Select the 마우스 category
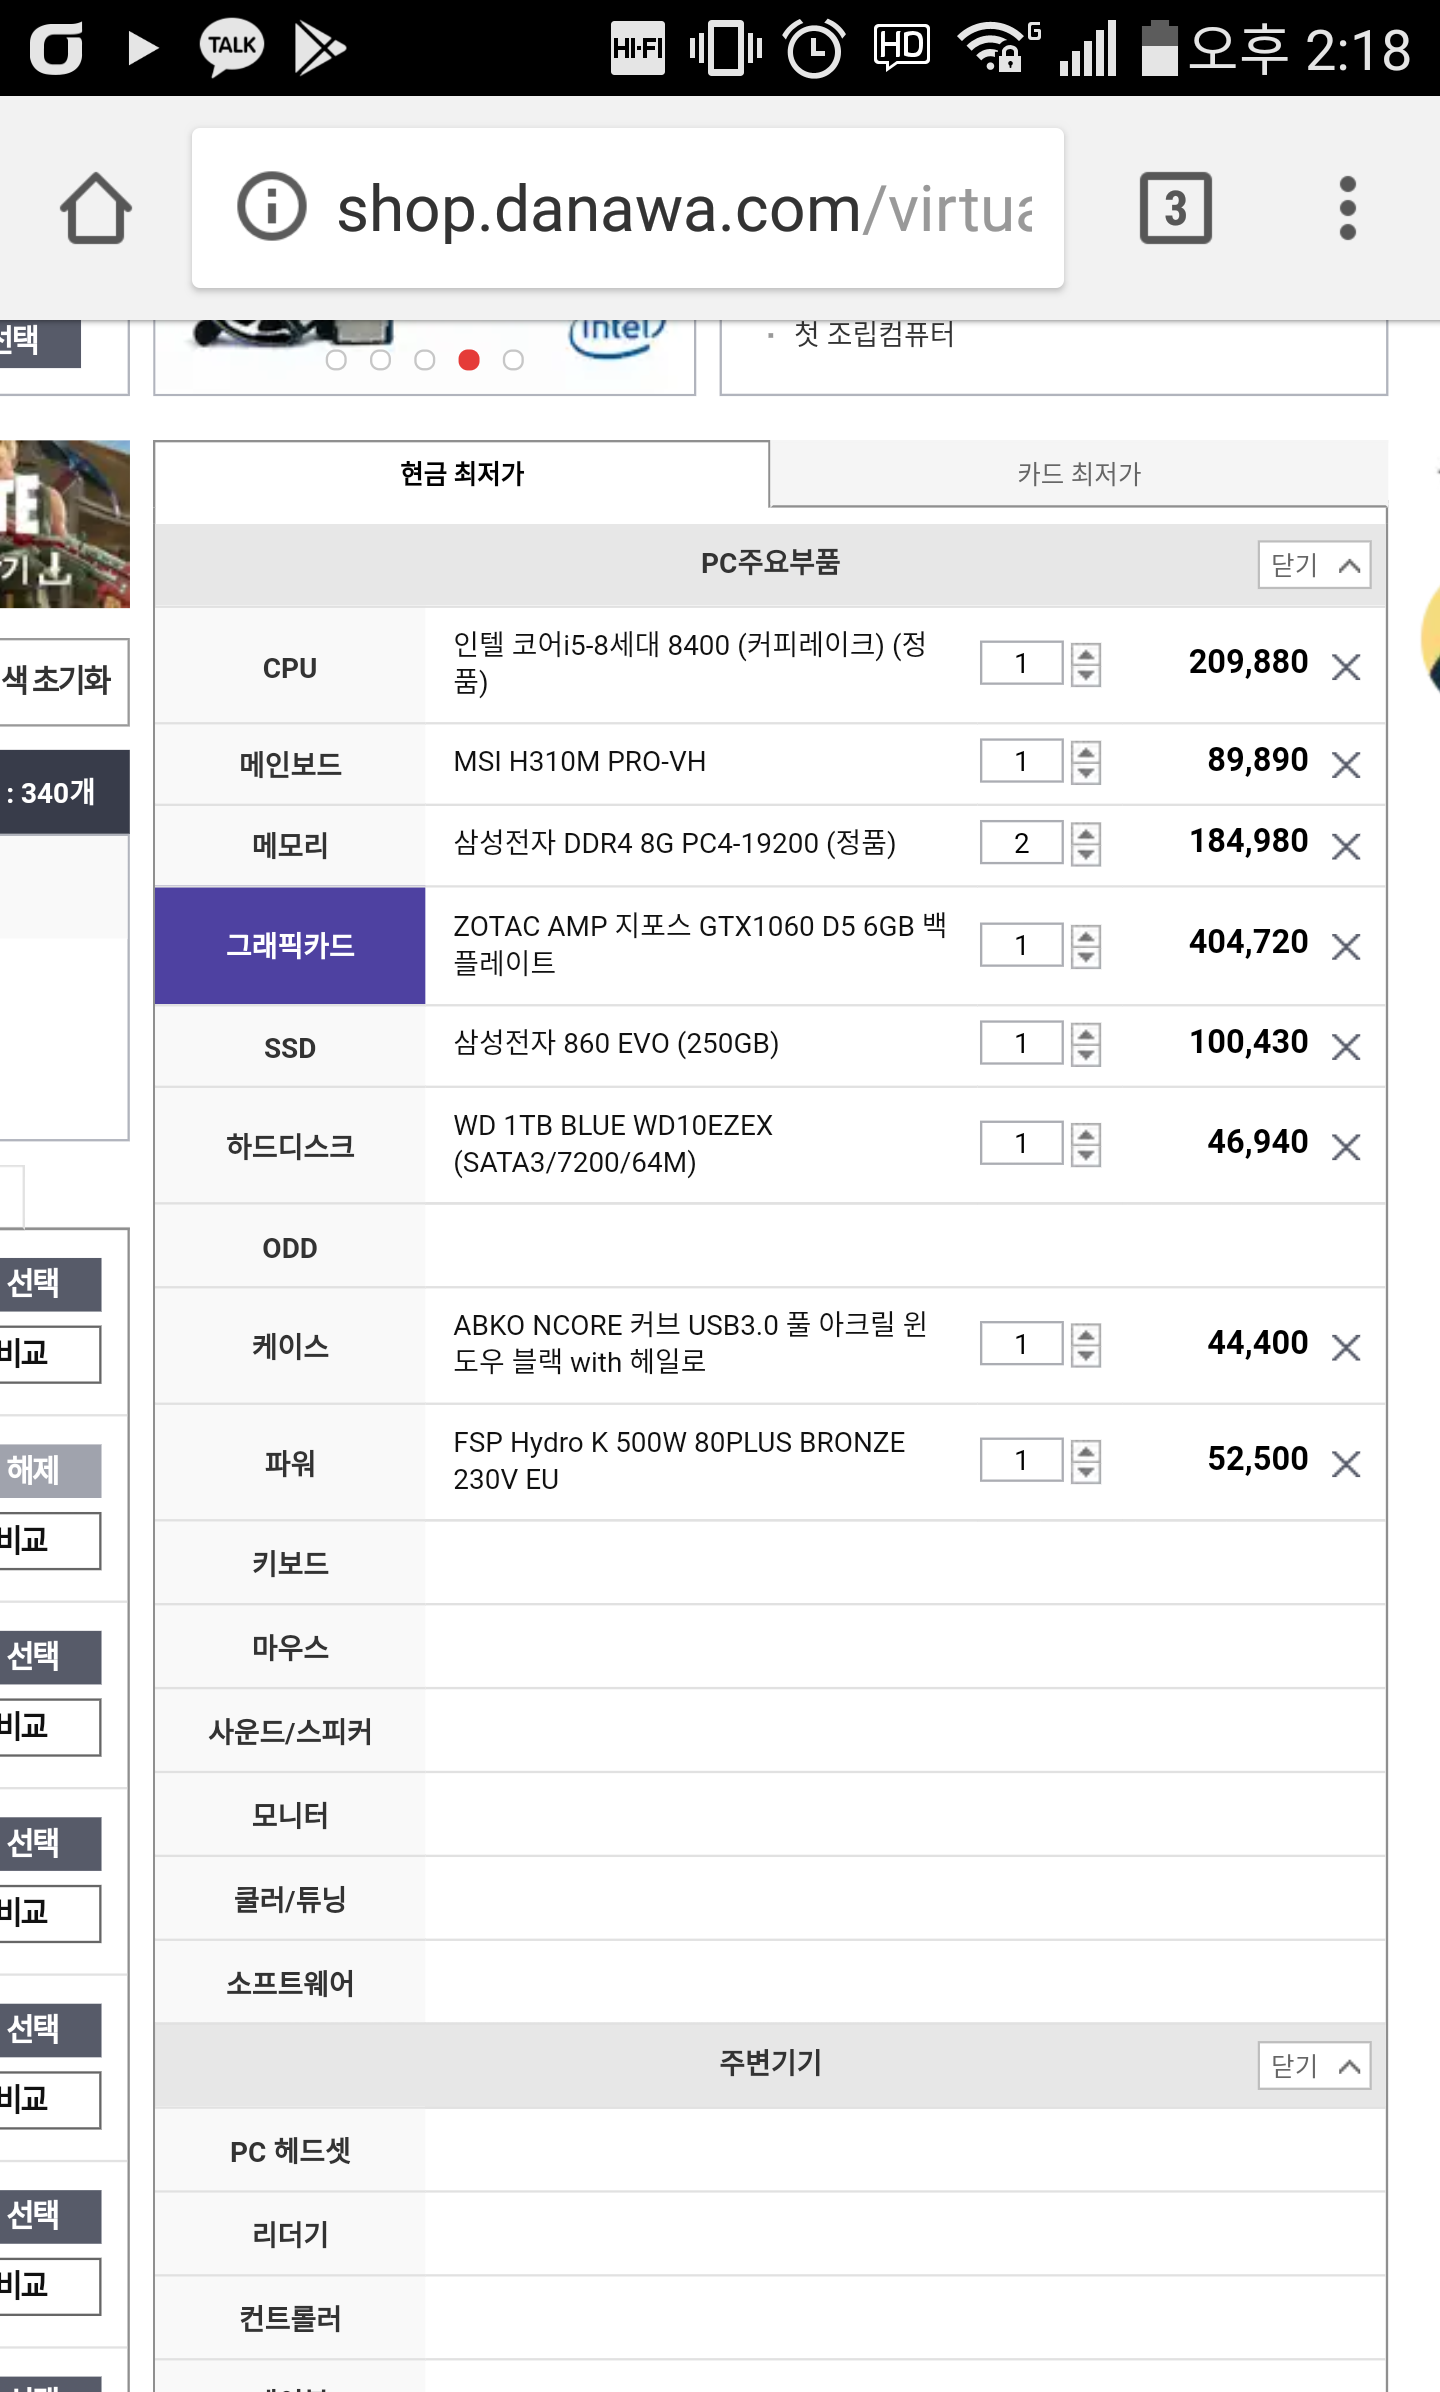The height and width of the screenshot is (2392, 1440). 290,1647
